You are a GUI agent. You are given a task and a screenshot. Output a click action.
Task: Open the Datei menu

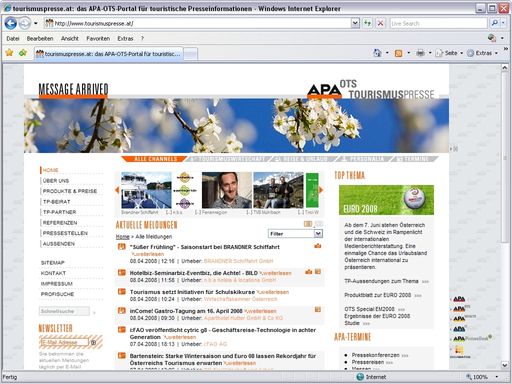(13, 39)
